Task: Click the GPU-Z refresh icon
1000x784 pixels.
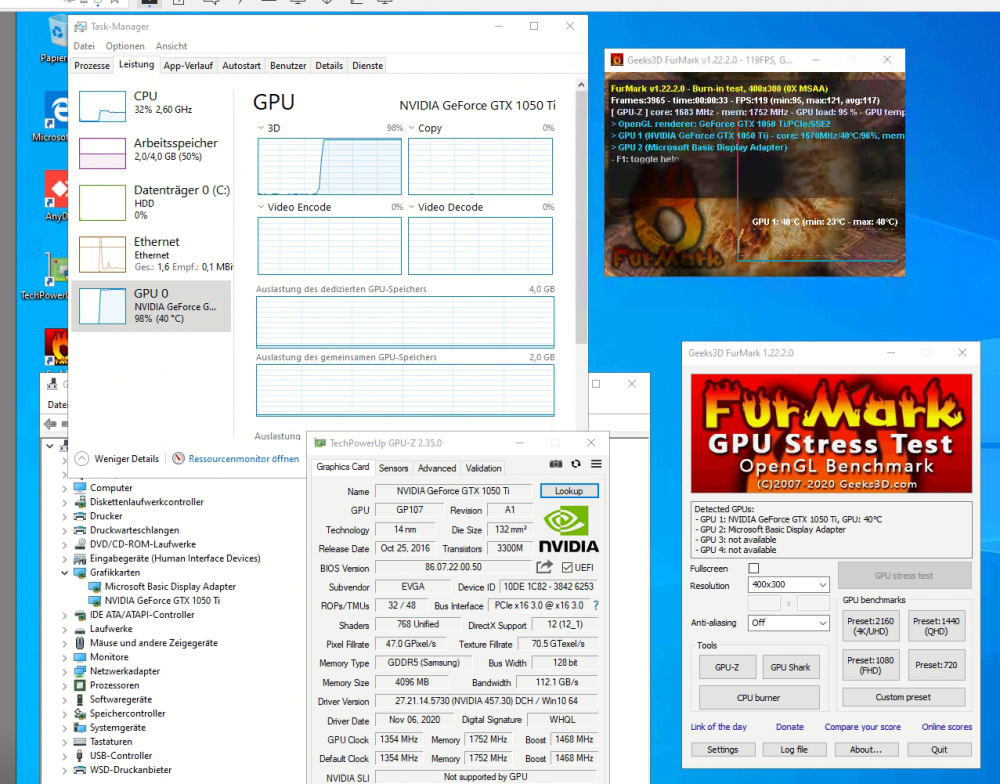Action: [576, 464]
